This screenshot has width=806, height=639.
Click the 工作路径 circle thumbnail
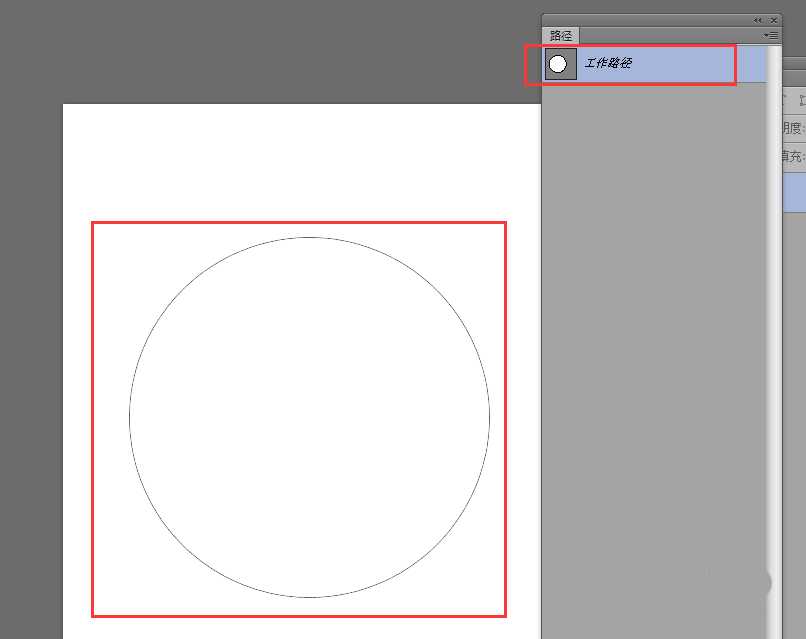click(559, 64)
